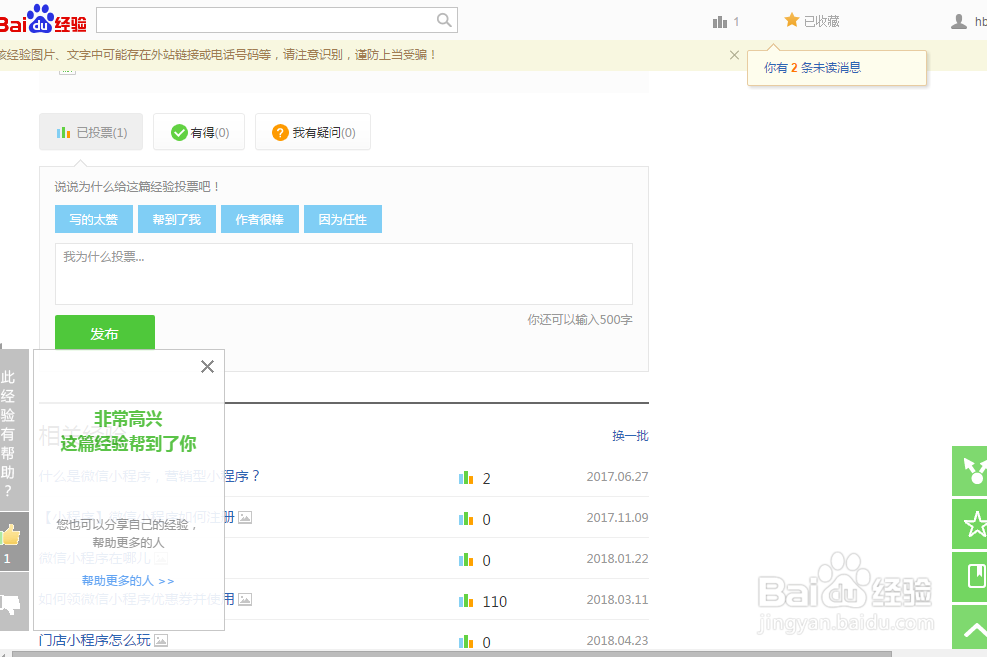Select the 有得(0) tab
Screen dimensions: 987x657
coord(199,132)
